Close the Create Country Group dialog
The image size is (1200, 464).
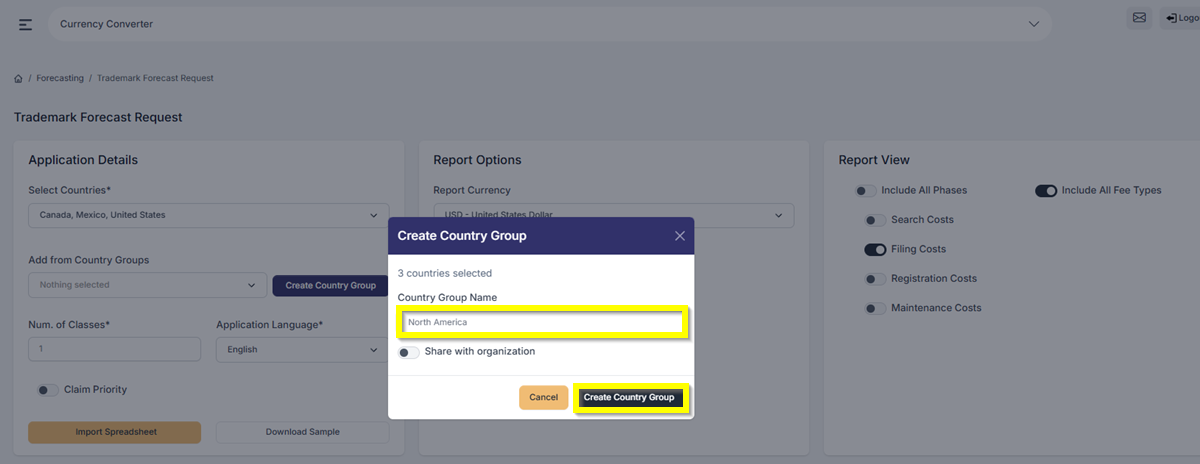point(679,236)
